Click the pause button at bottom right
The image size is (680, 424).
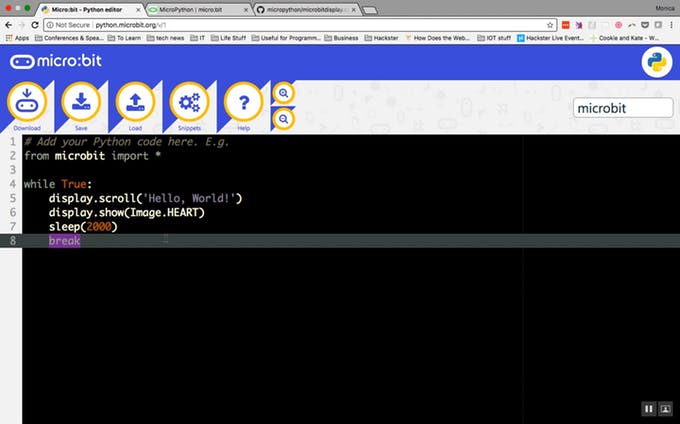[x=649, y=408]
